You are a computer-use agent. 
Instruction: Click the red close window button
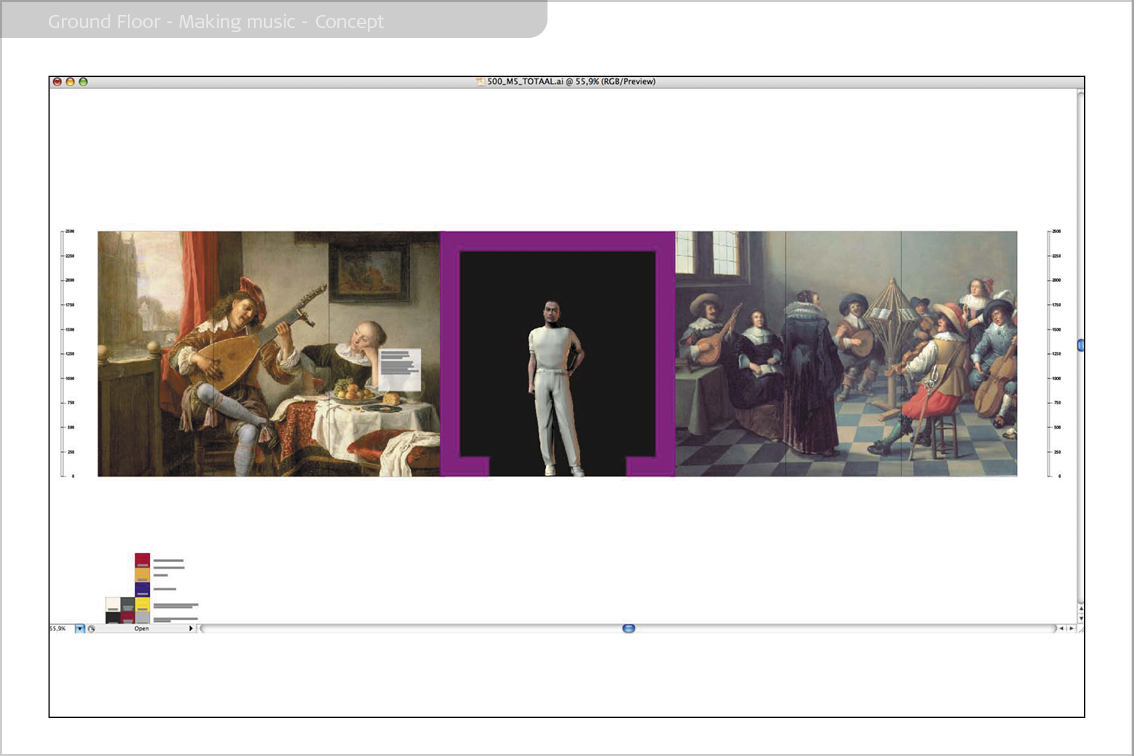[57, 82]
